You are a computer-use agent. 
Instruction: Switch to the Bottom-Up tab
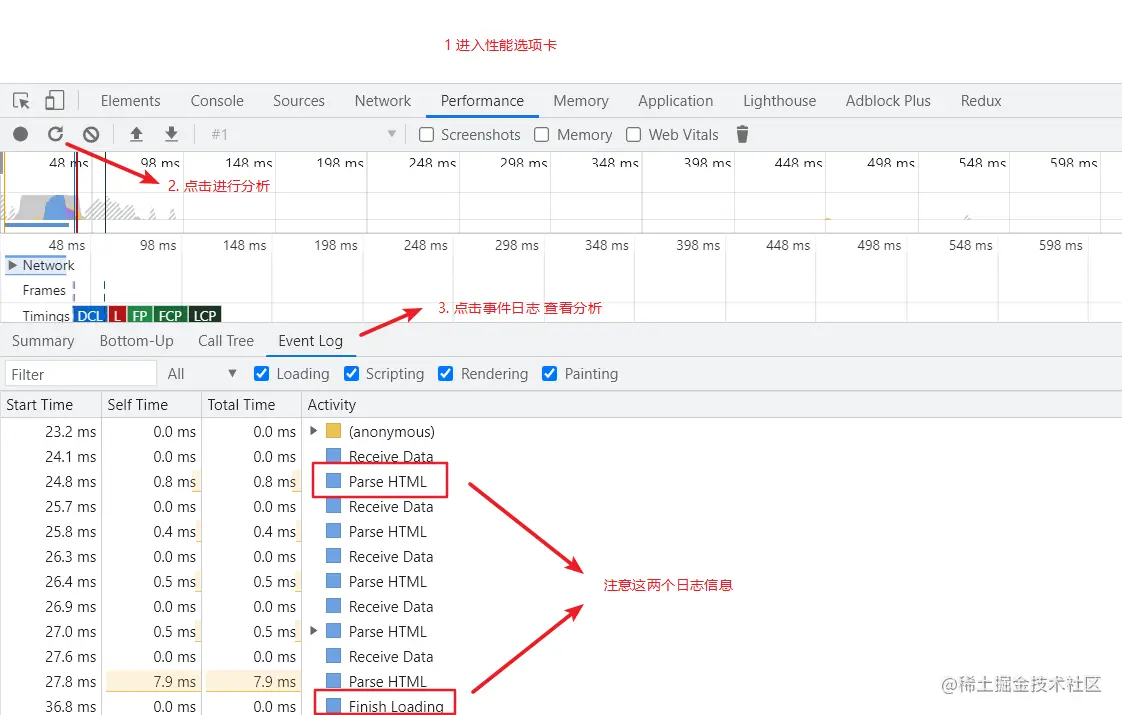(137, 341)
